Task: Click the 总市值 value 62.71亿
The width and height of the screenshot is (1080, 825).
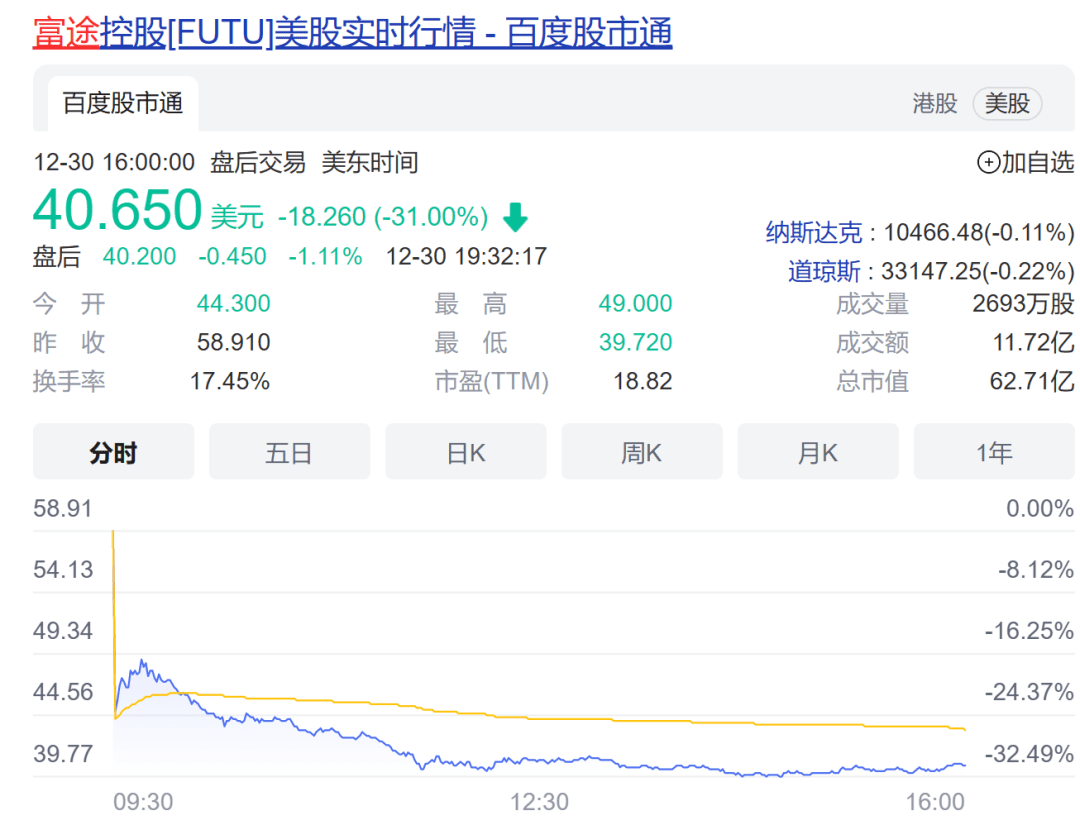Action: click(1031, 381)
